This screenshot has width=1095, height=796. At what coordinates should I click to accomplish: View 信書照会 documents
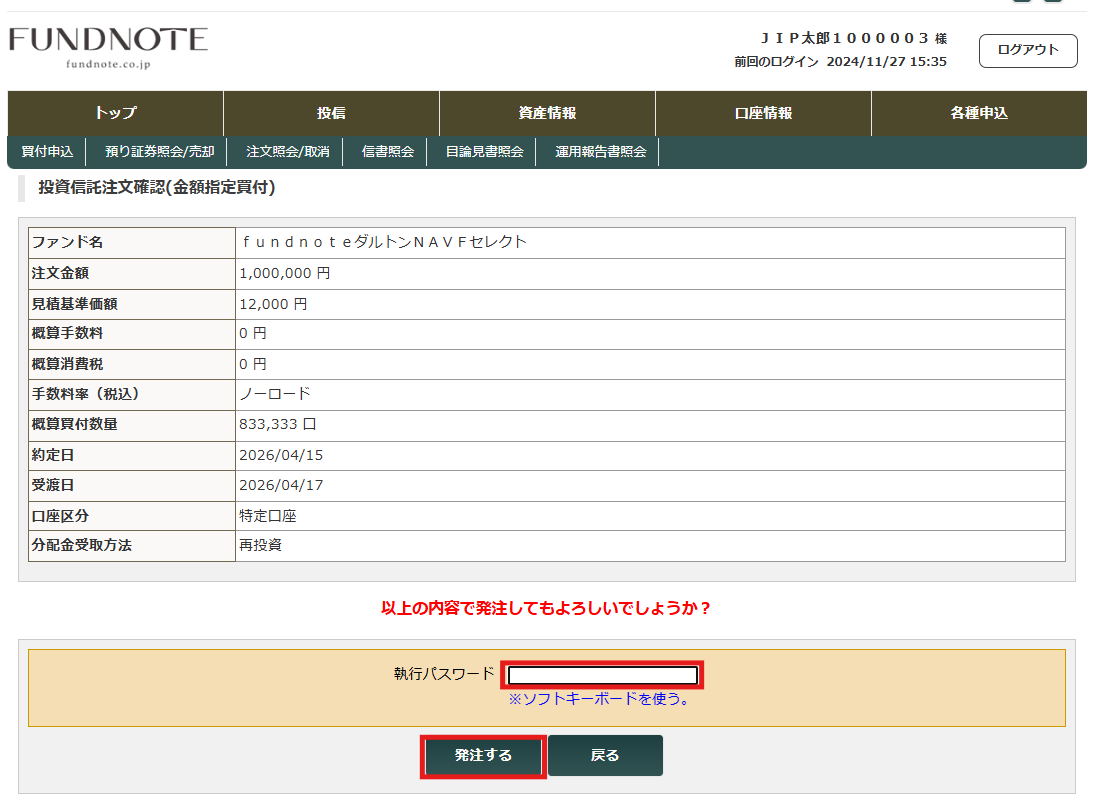point(387,151)
